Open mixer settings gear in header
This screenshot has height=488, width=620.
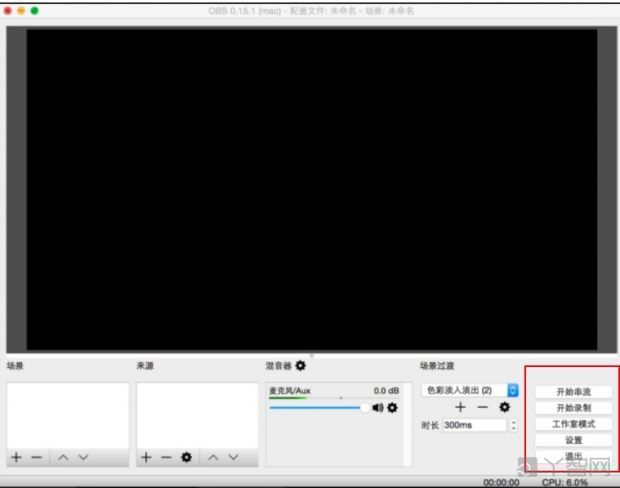(x=301, y=365)
